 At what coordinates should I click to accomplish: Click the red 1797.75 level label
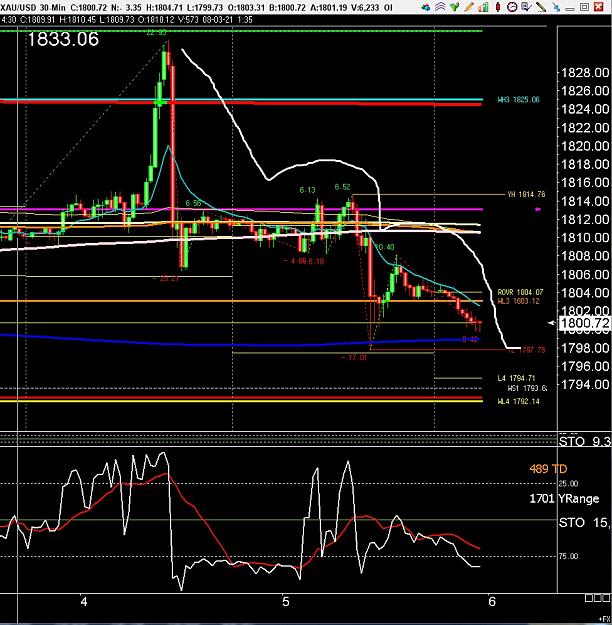tap(527, 350)
